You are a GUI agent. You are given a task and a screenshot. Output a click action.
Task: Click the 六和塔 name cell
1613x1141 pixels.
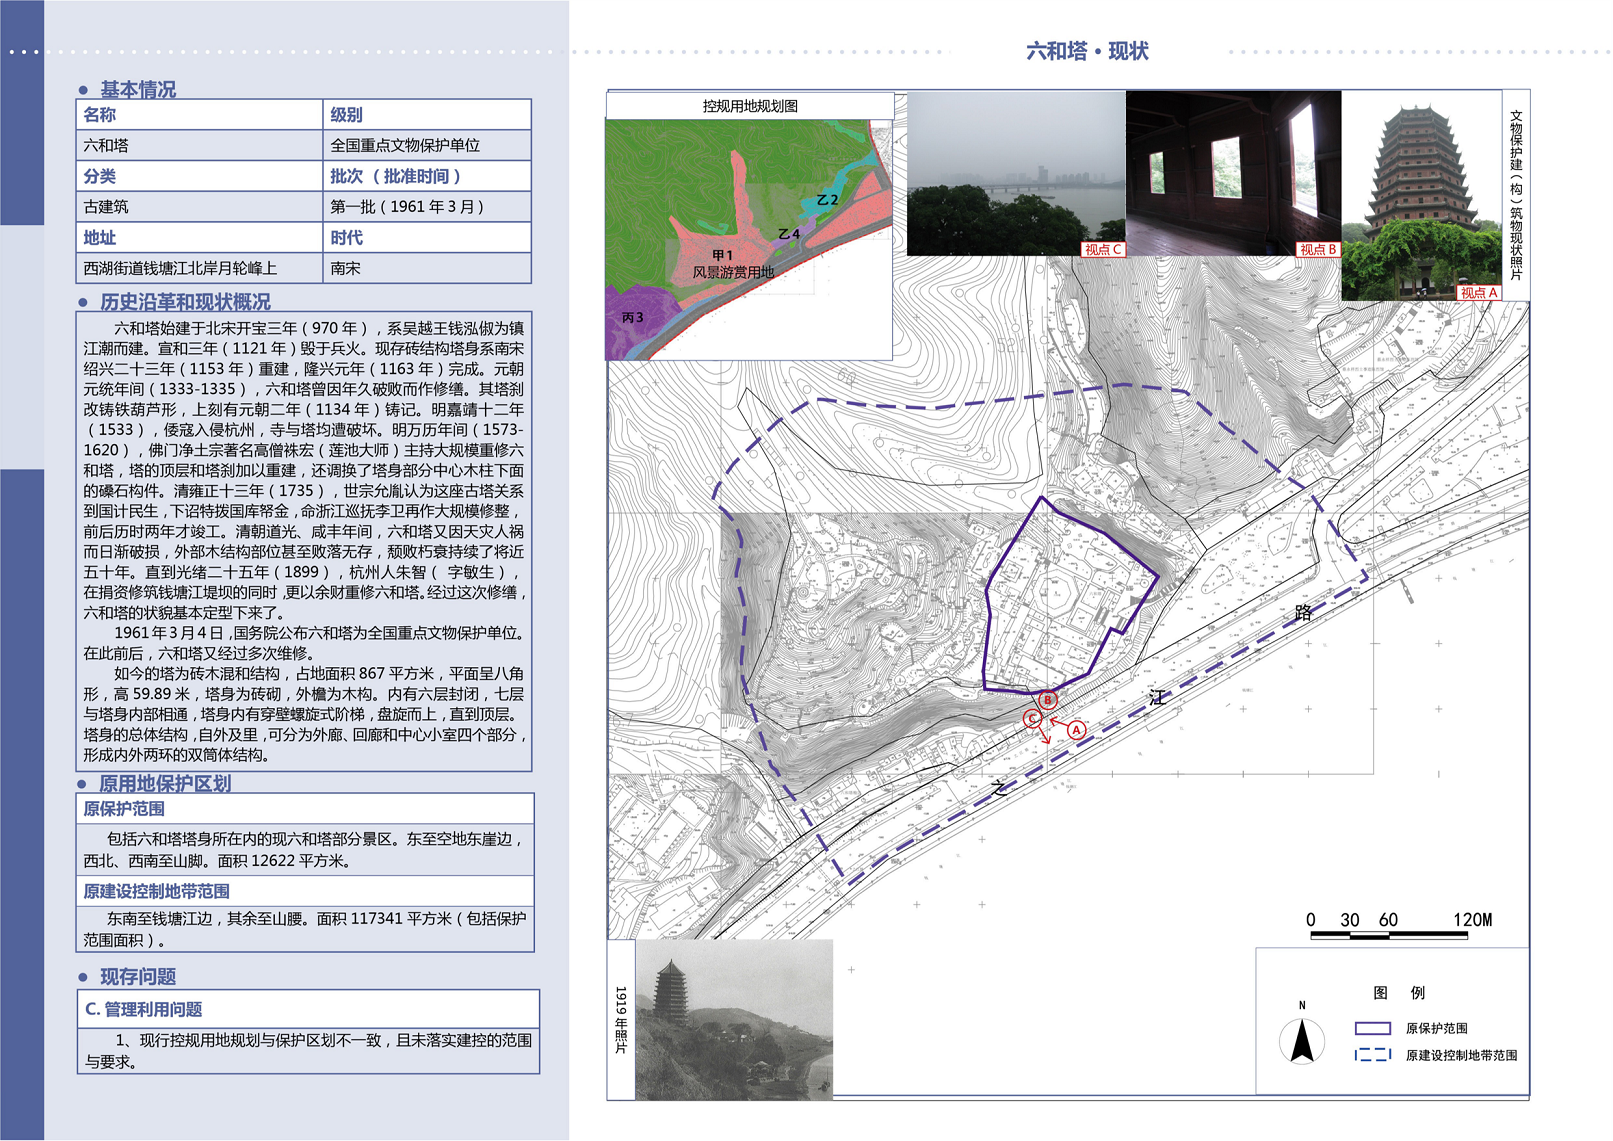click(200, 145)
